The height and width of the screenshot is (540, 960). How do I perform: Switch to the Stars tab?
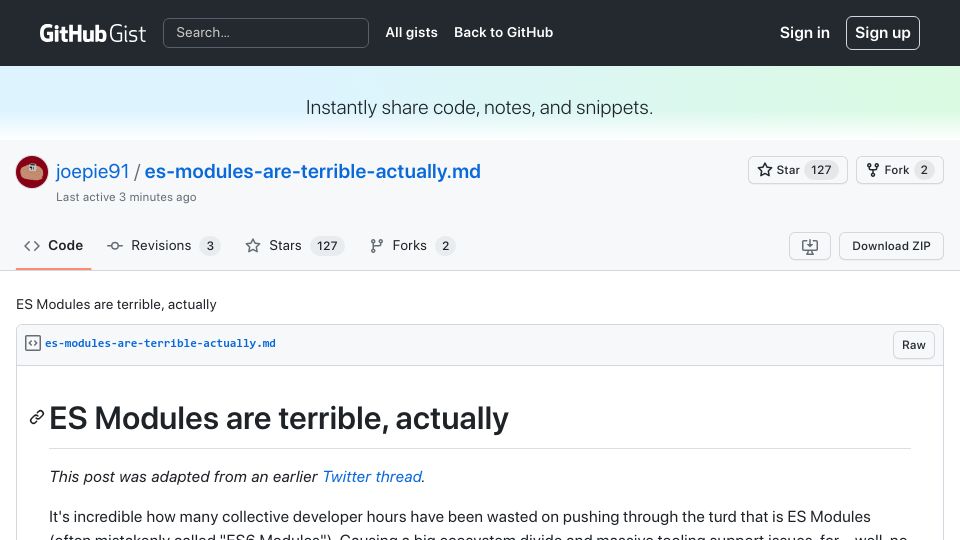pos(294,246)
